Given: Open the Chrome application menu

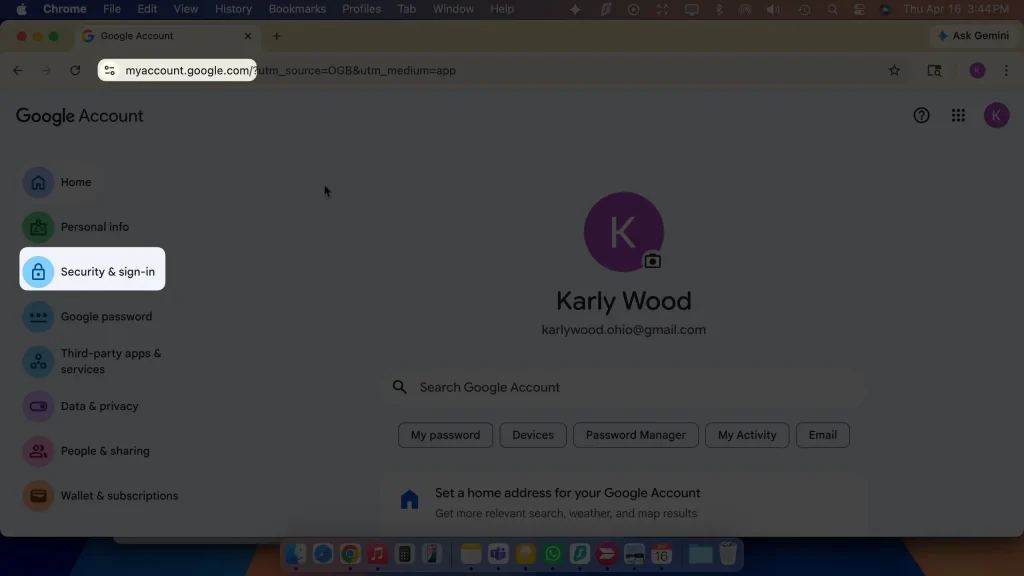Looking at the screenshot, I should (x=65, y=9).
